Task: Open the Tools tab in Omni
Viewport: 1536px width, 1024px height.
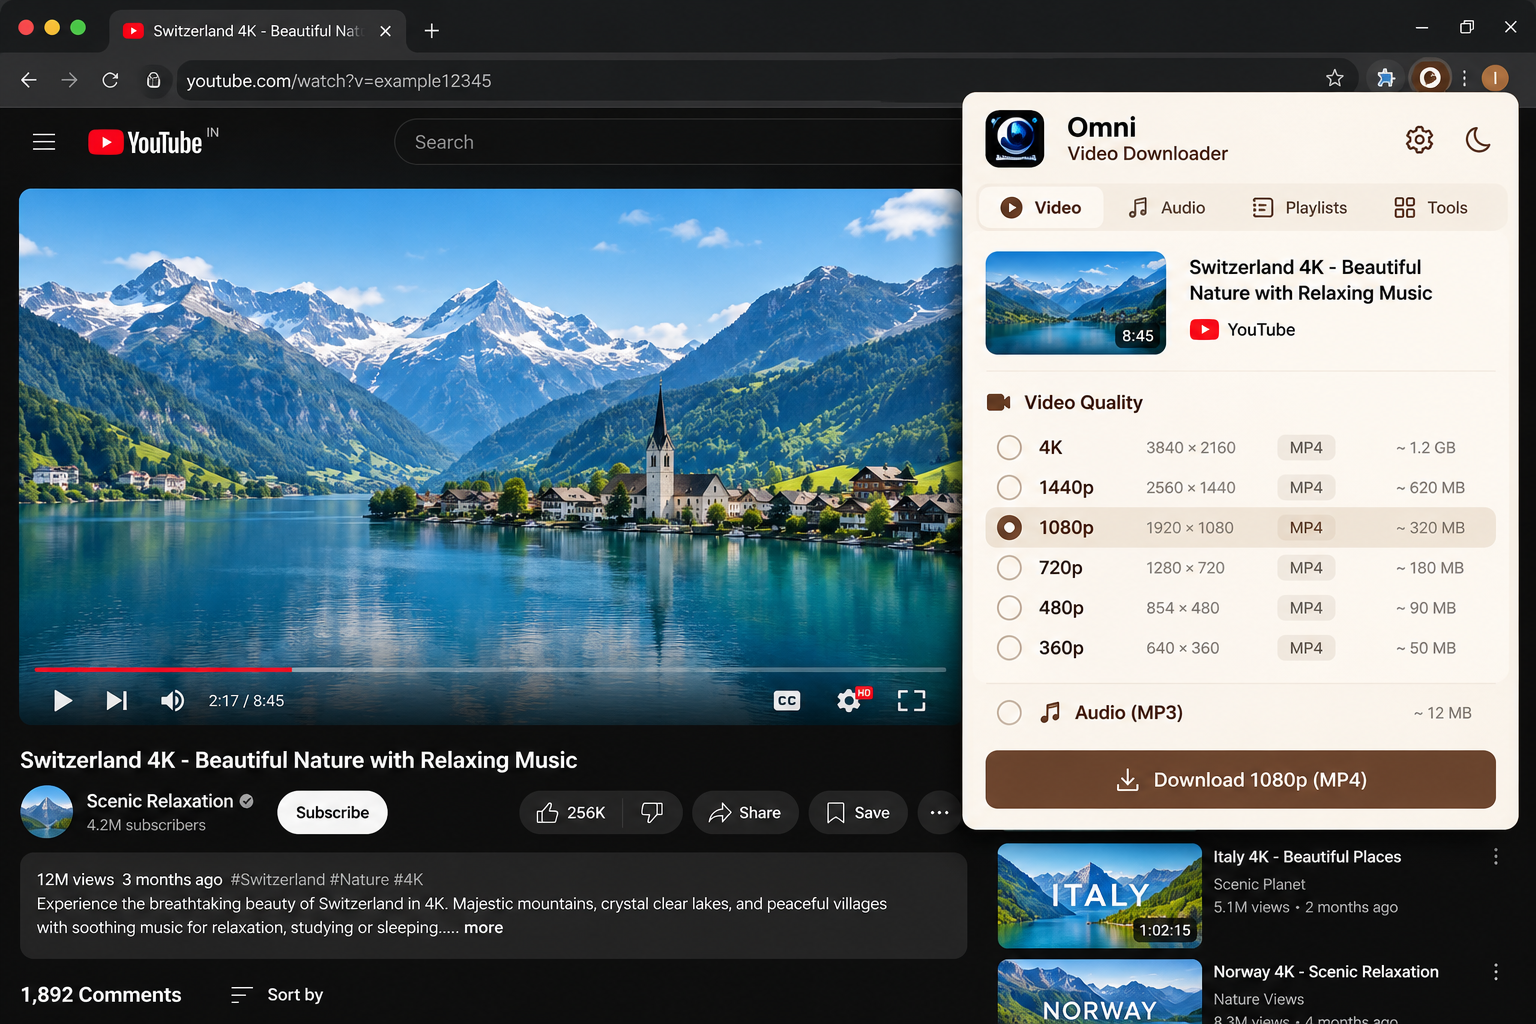Action: tap(1431, 208)
